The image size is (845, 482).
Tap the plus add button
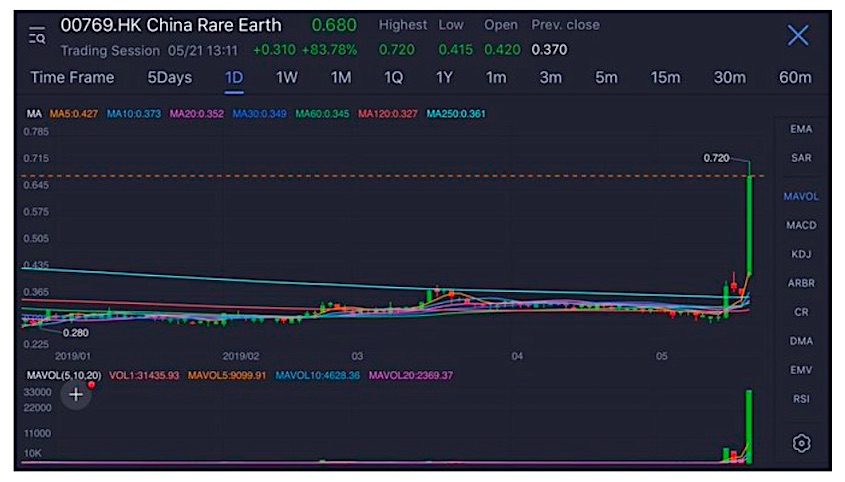(x=76, y=395)
